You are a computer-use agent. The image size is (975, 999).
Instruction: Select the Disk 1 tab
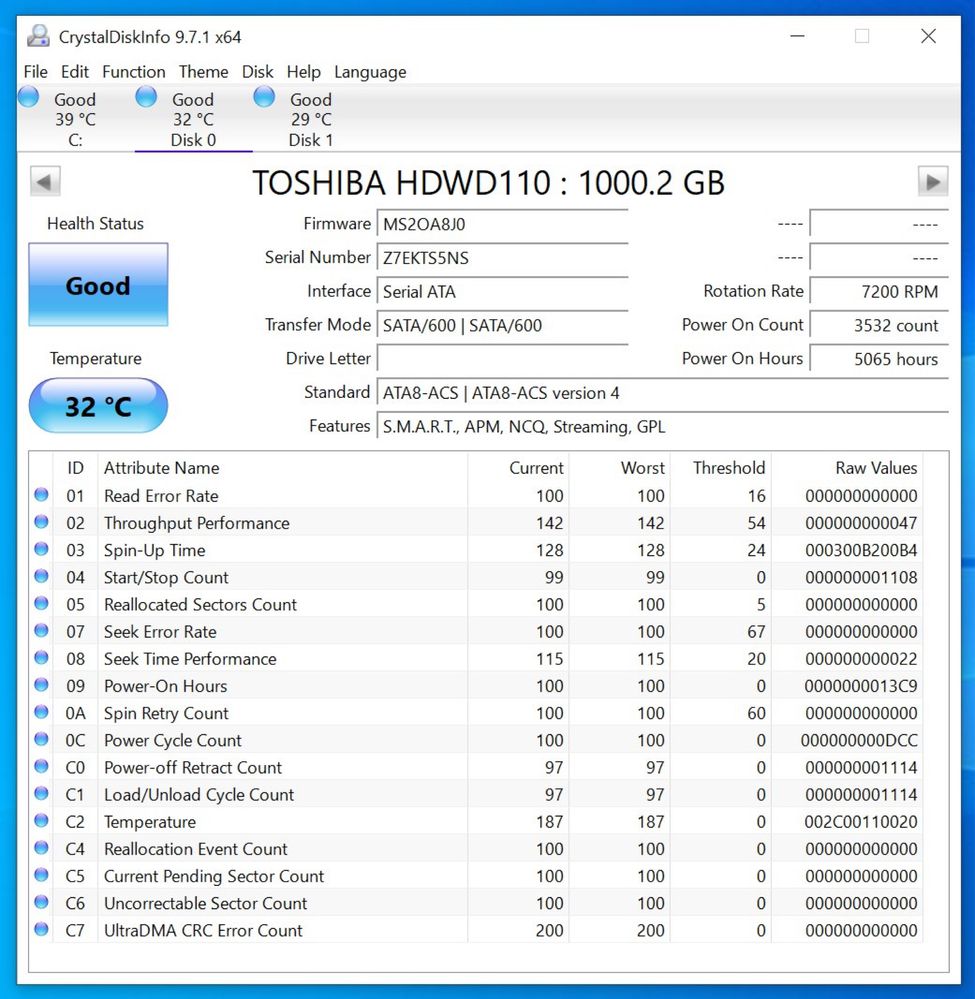[x=311, y=119]
